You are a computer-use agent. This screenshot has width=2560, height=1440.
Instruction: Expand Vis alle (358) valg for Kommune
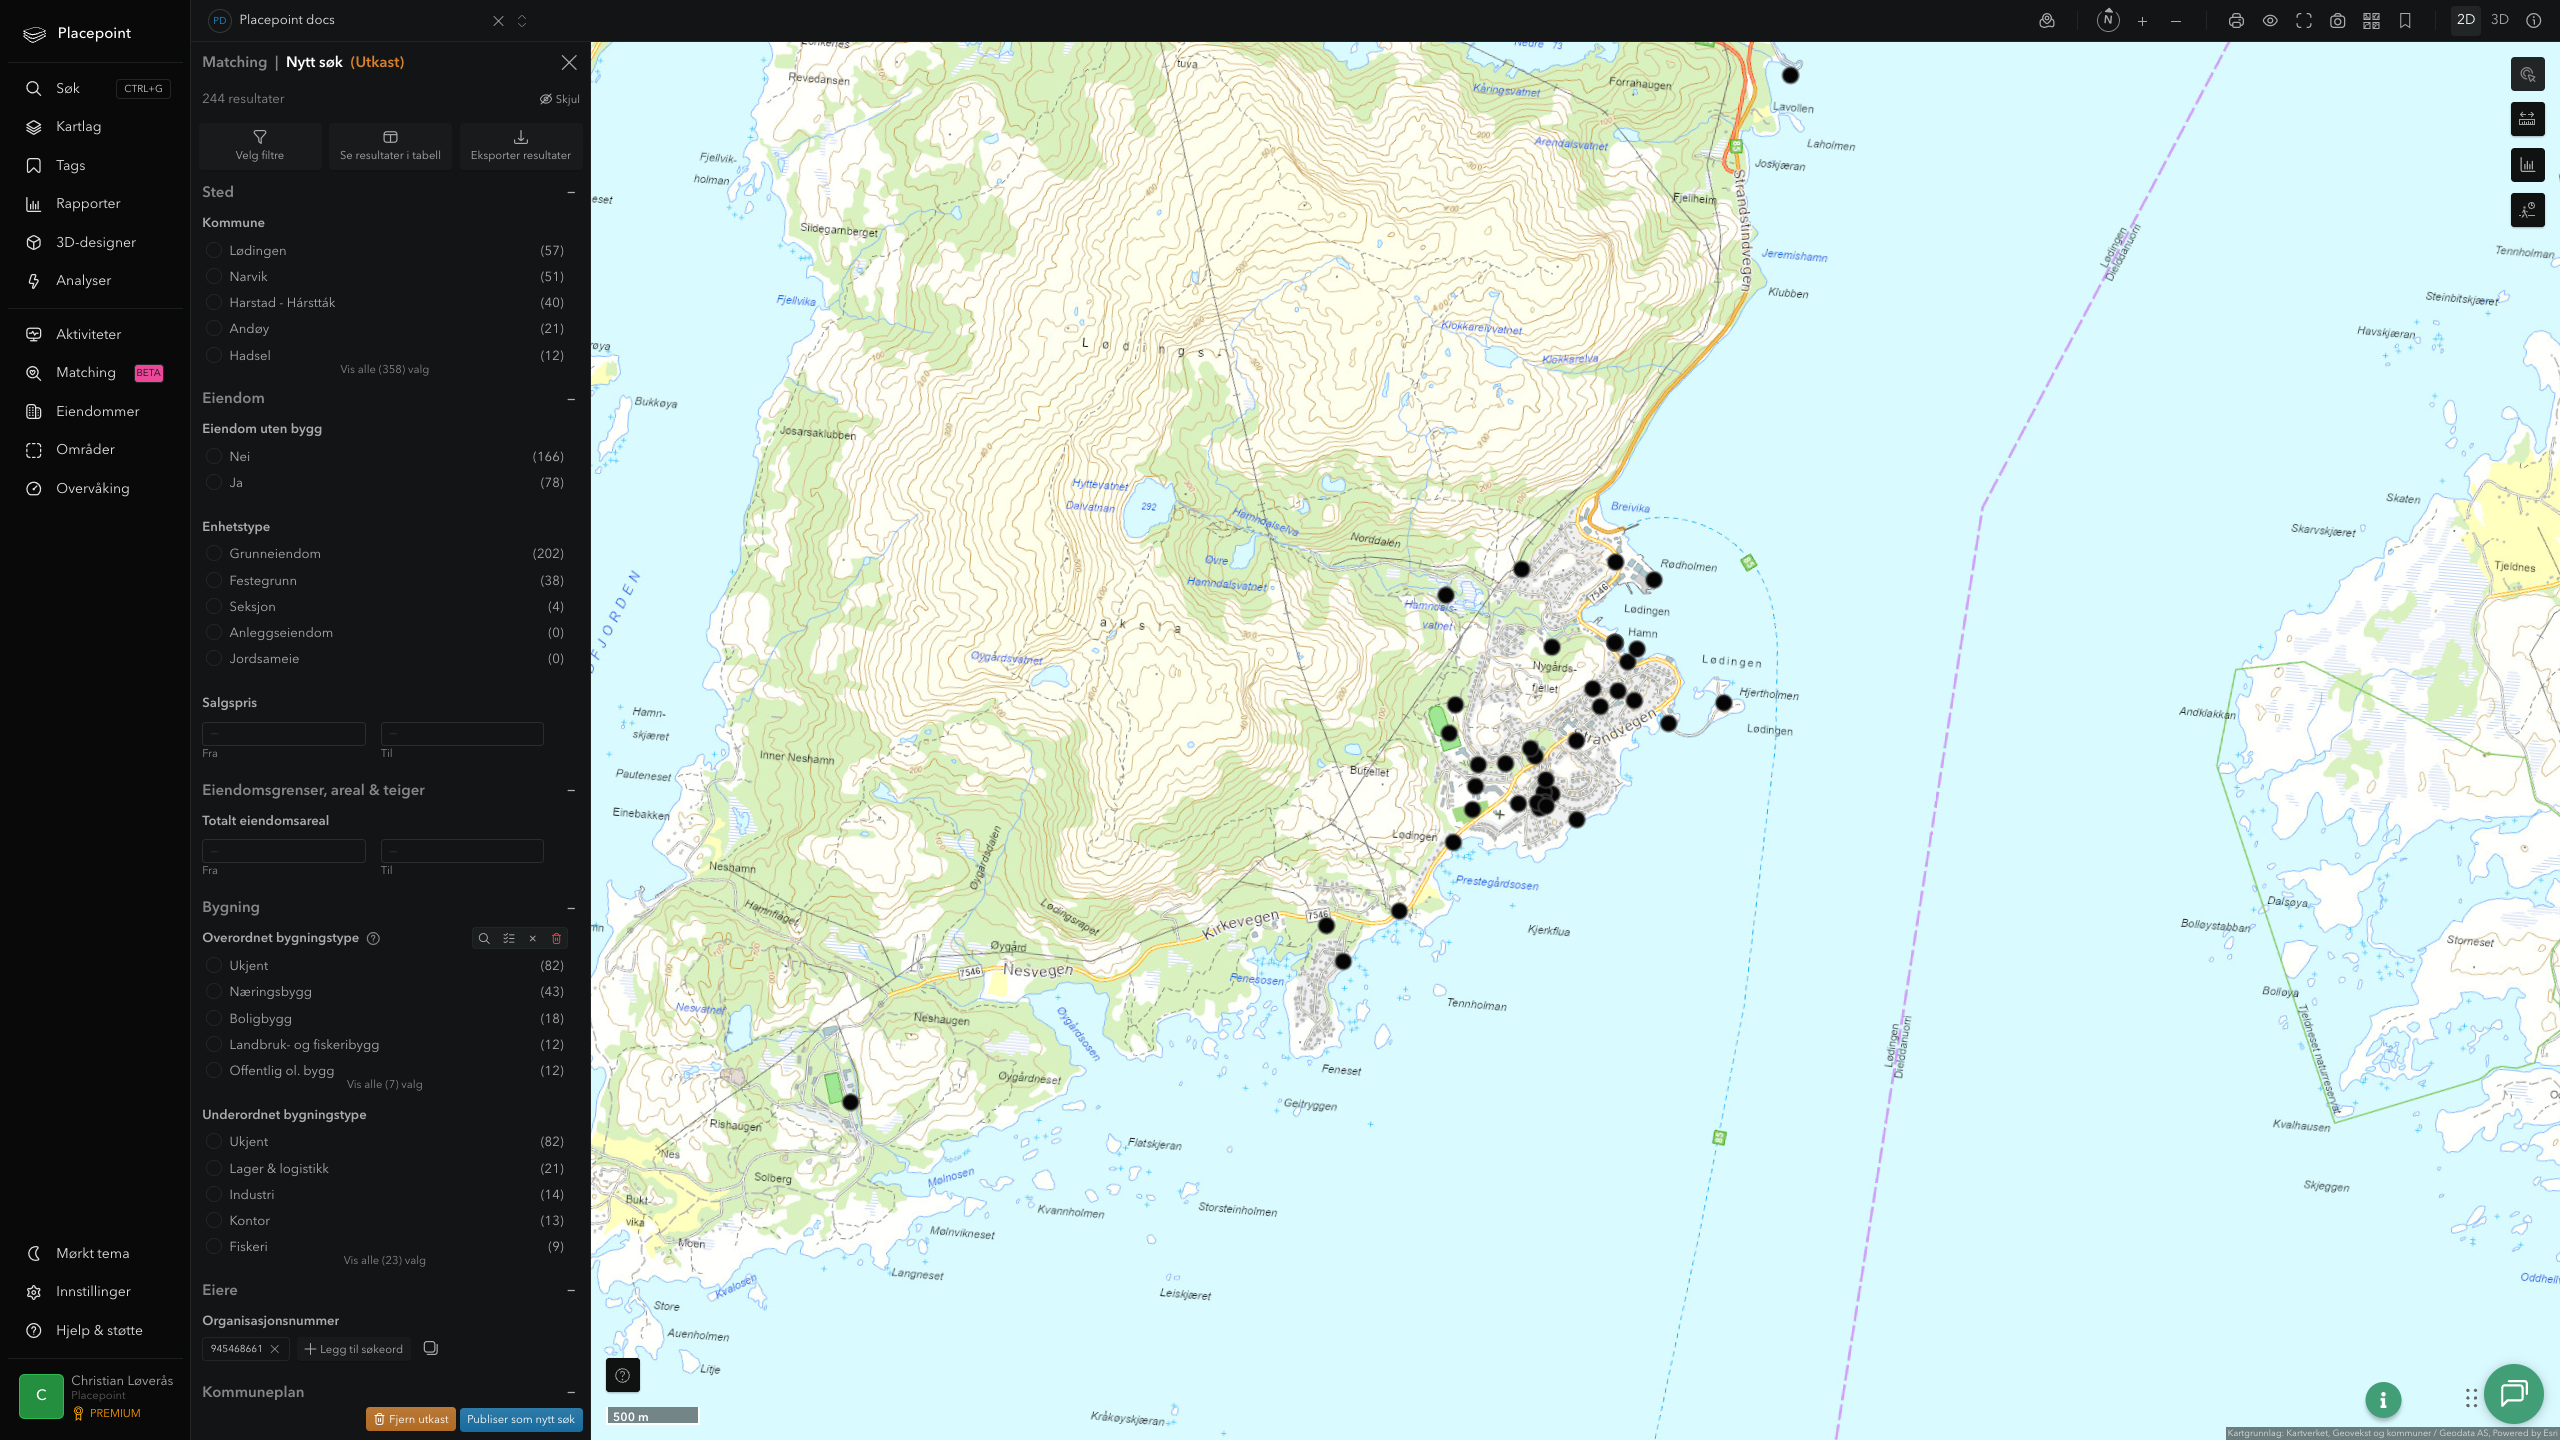384,369
